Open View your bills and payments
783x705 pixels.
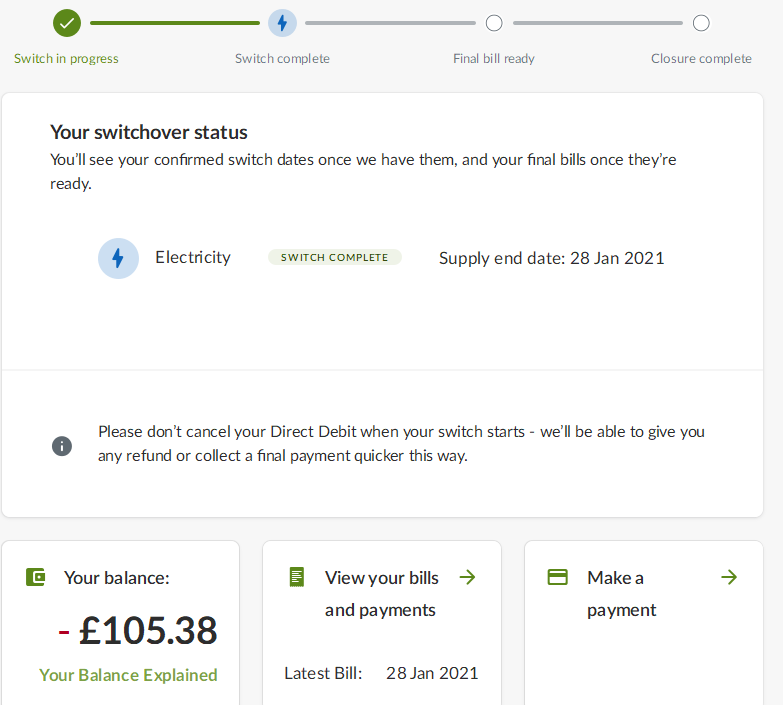coord(382,594)
